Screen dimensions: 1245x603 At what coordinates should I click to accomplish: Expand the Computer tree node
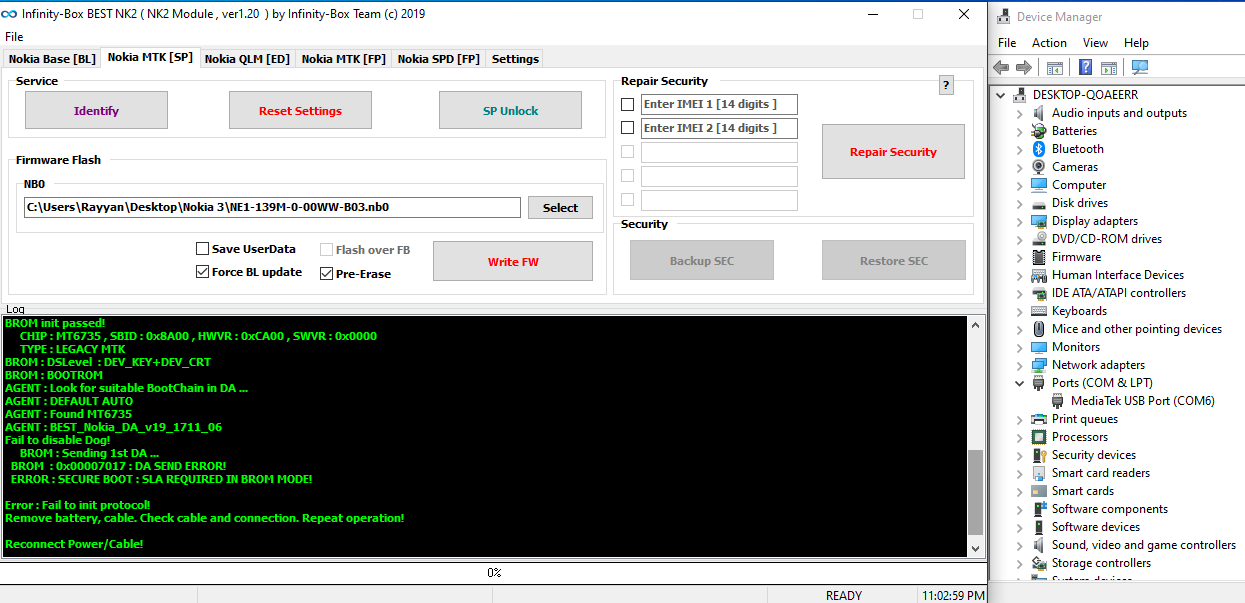pyautogui.click(x=1020, y=185)
